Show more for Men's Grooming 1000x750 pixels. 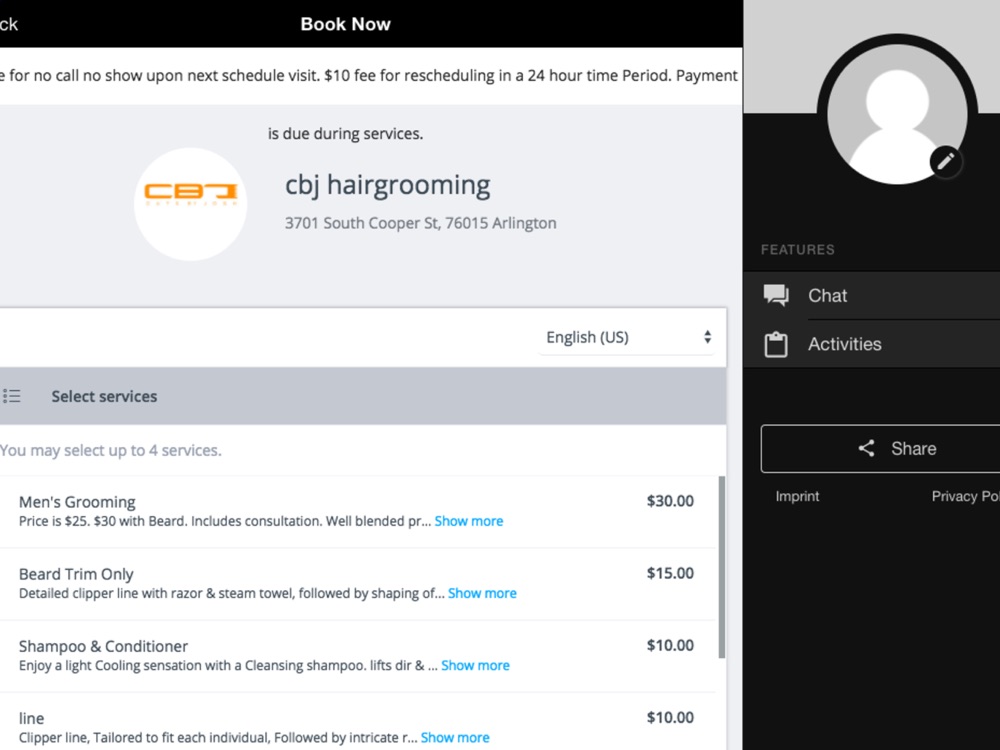point(469,521)
